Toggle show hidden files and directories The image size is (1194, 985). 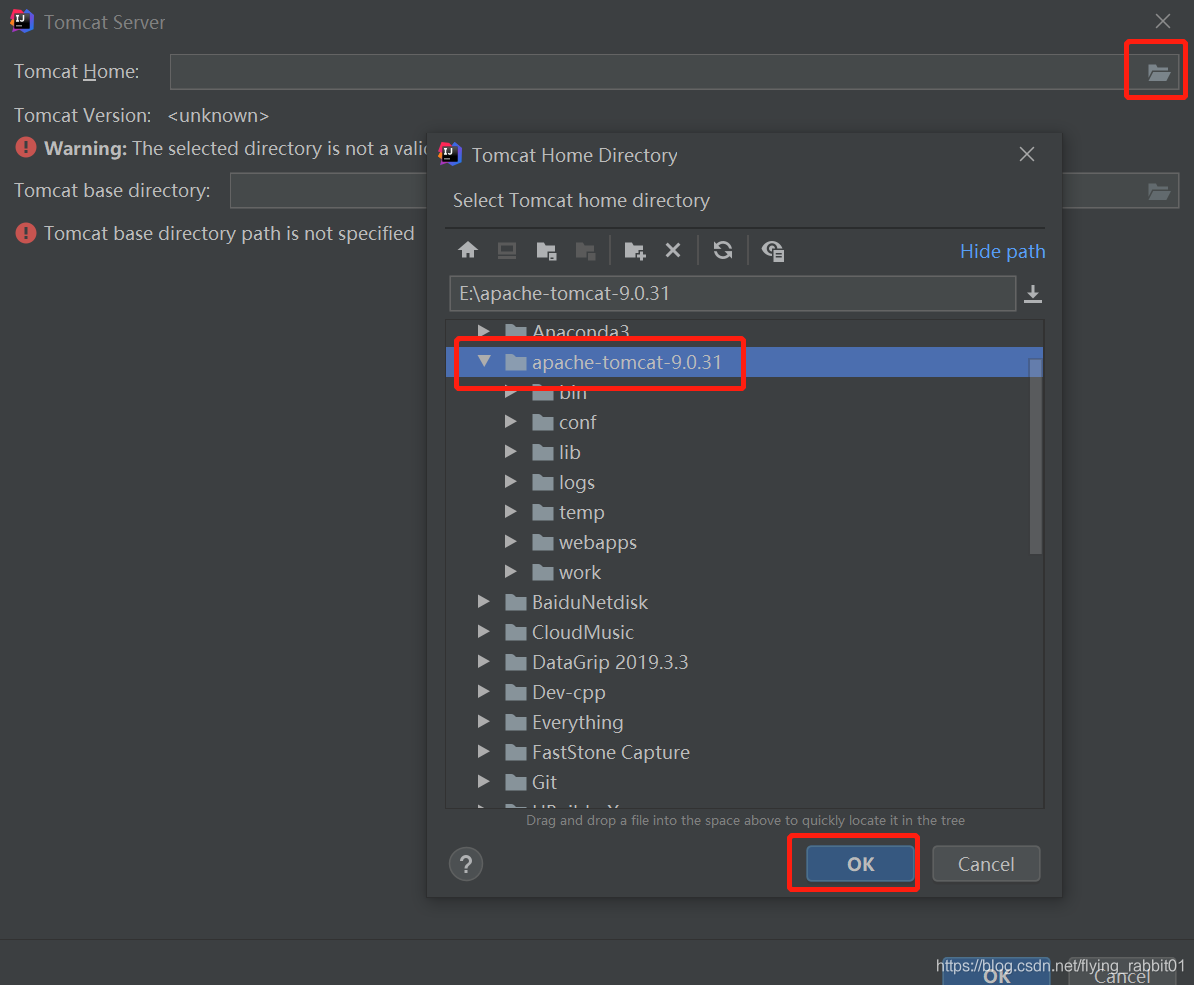[773, 250]
